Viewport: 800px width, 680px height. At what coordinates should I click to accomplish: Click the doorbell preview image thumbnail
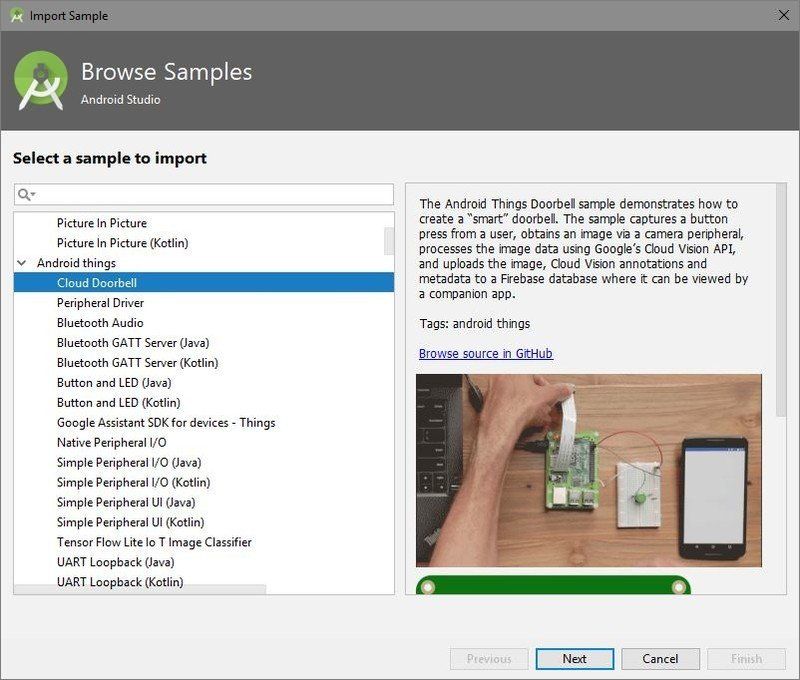[x=590, y=470]
